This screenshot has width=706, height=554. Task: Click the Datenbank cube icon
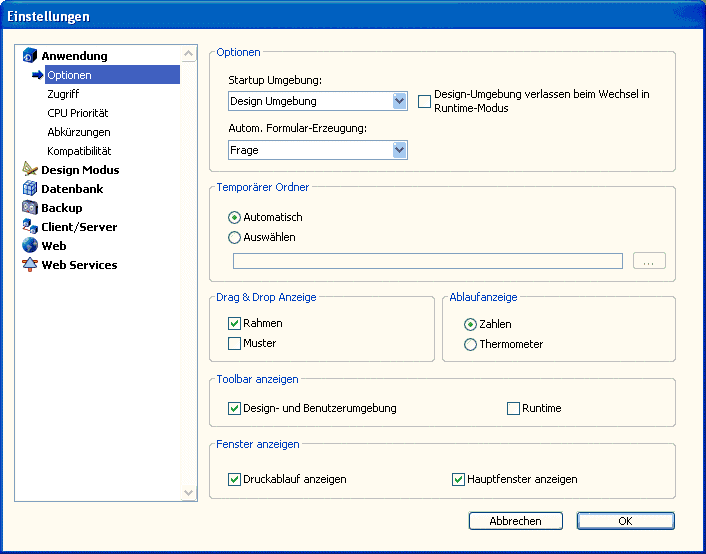click(x=30, y=189)
